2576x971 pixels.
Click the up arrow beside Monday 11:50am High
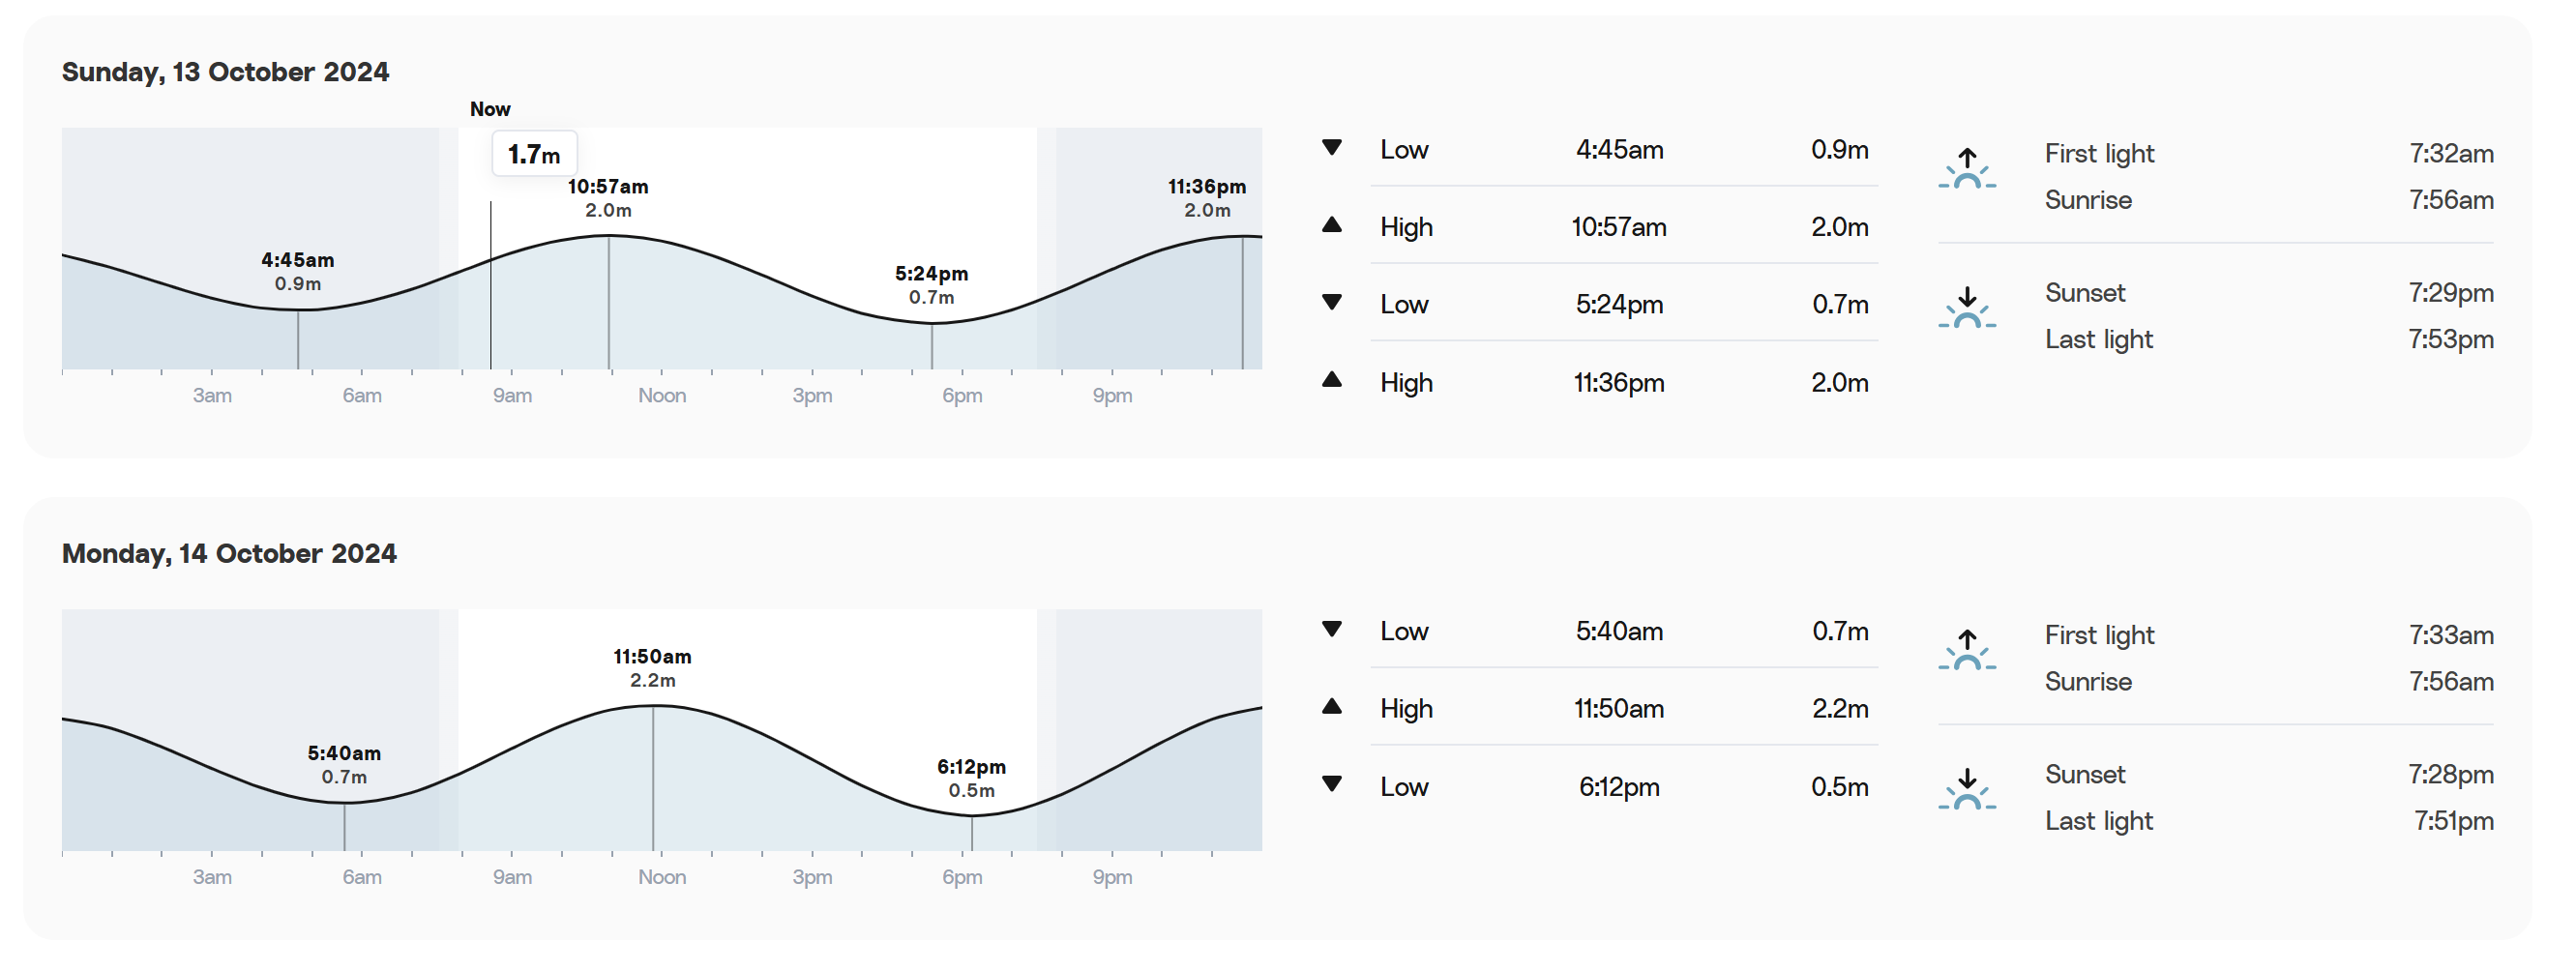click(x=1331, y=707)
